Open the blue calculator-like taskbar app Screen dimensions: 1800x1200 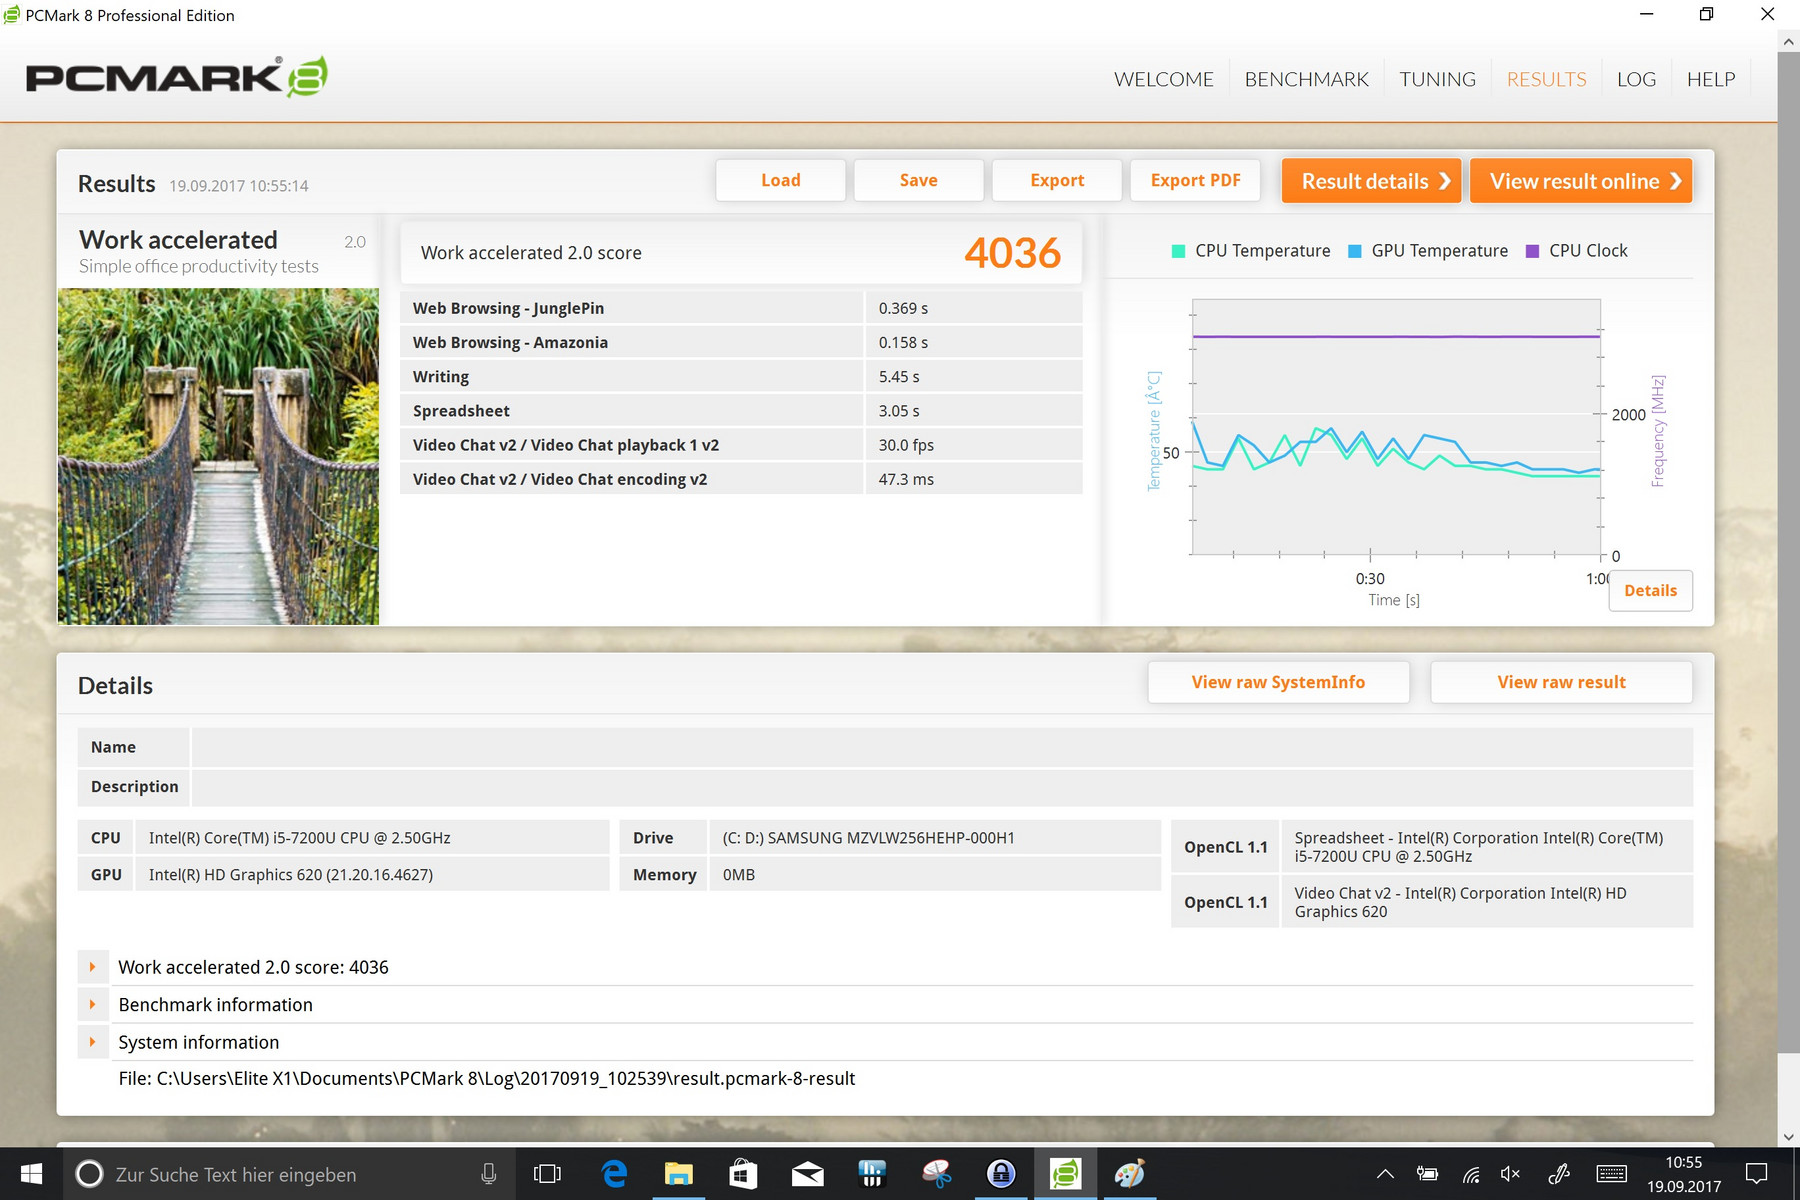pyautogui.click(x=872, y=1174)
